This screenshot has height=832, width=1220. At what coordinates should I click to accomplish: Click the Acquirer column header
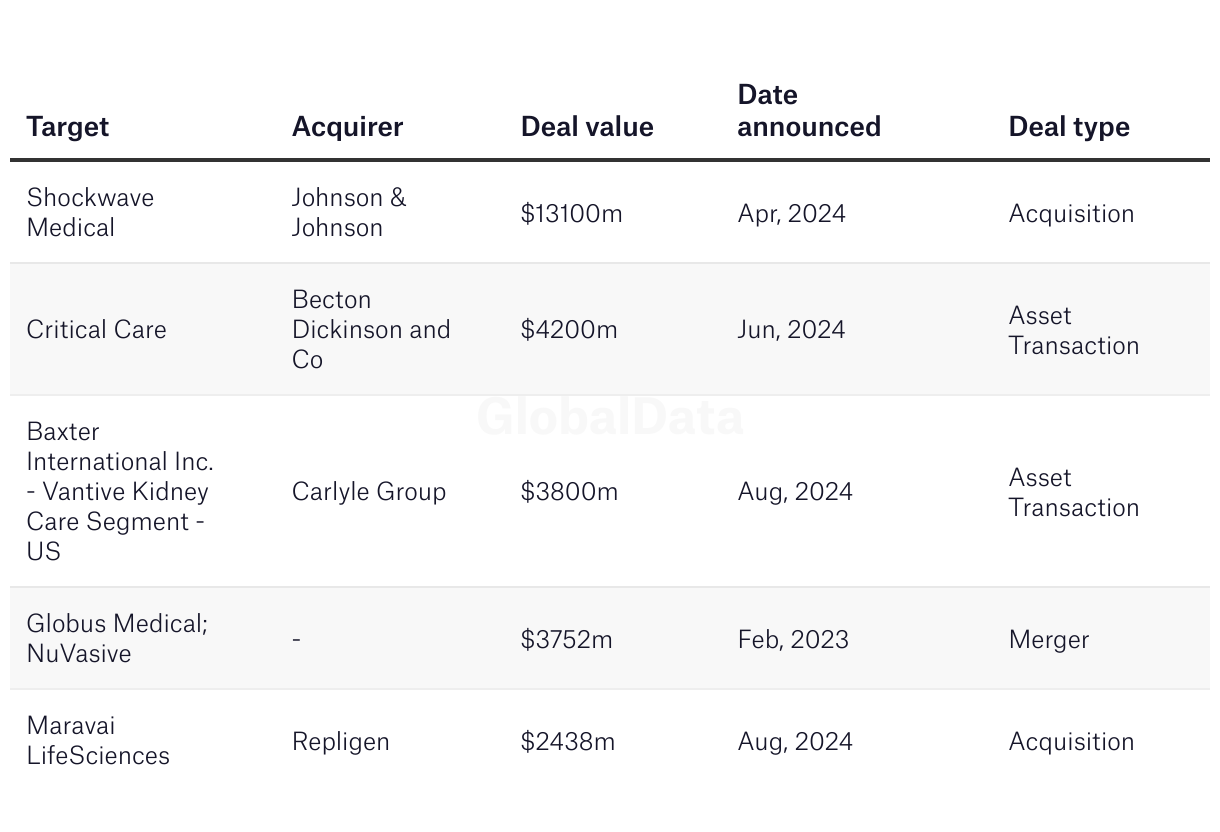tap(347, 127)
